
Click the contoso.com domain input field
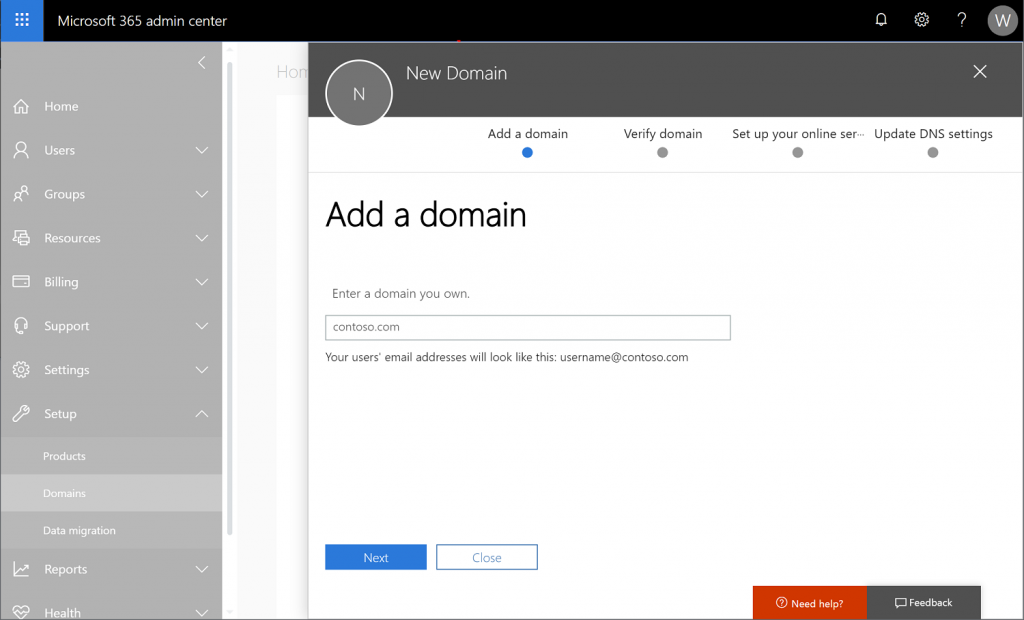(527, 327)
